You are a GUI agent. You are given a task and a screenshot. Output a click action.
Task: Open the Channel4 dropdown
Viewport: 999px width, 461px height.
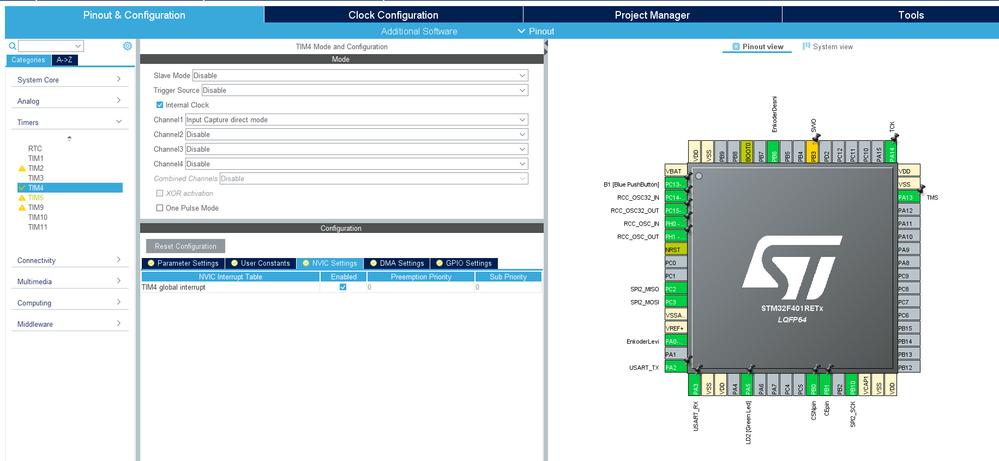[x=357, y=164]
